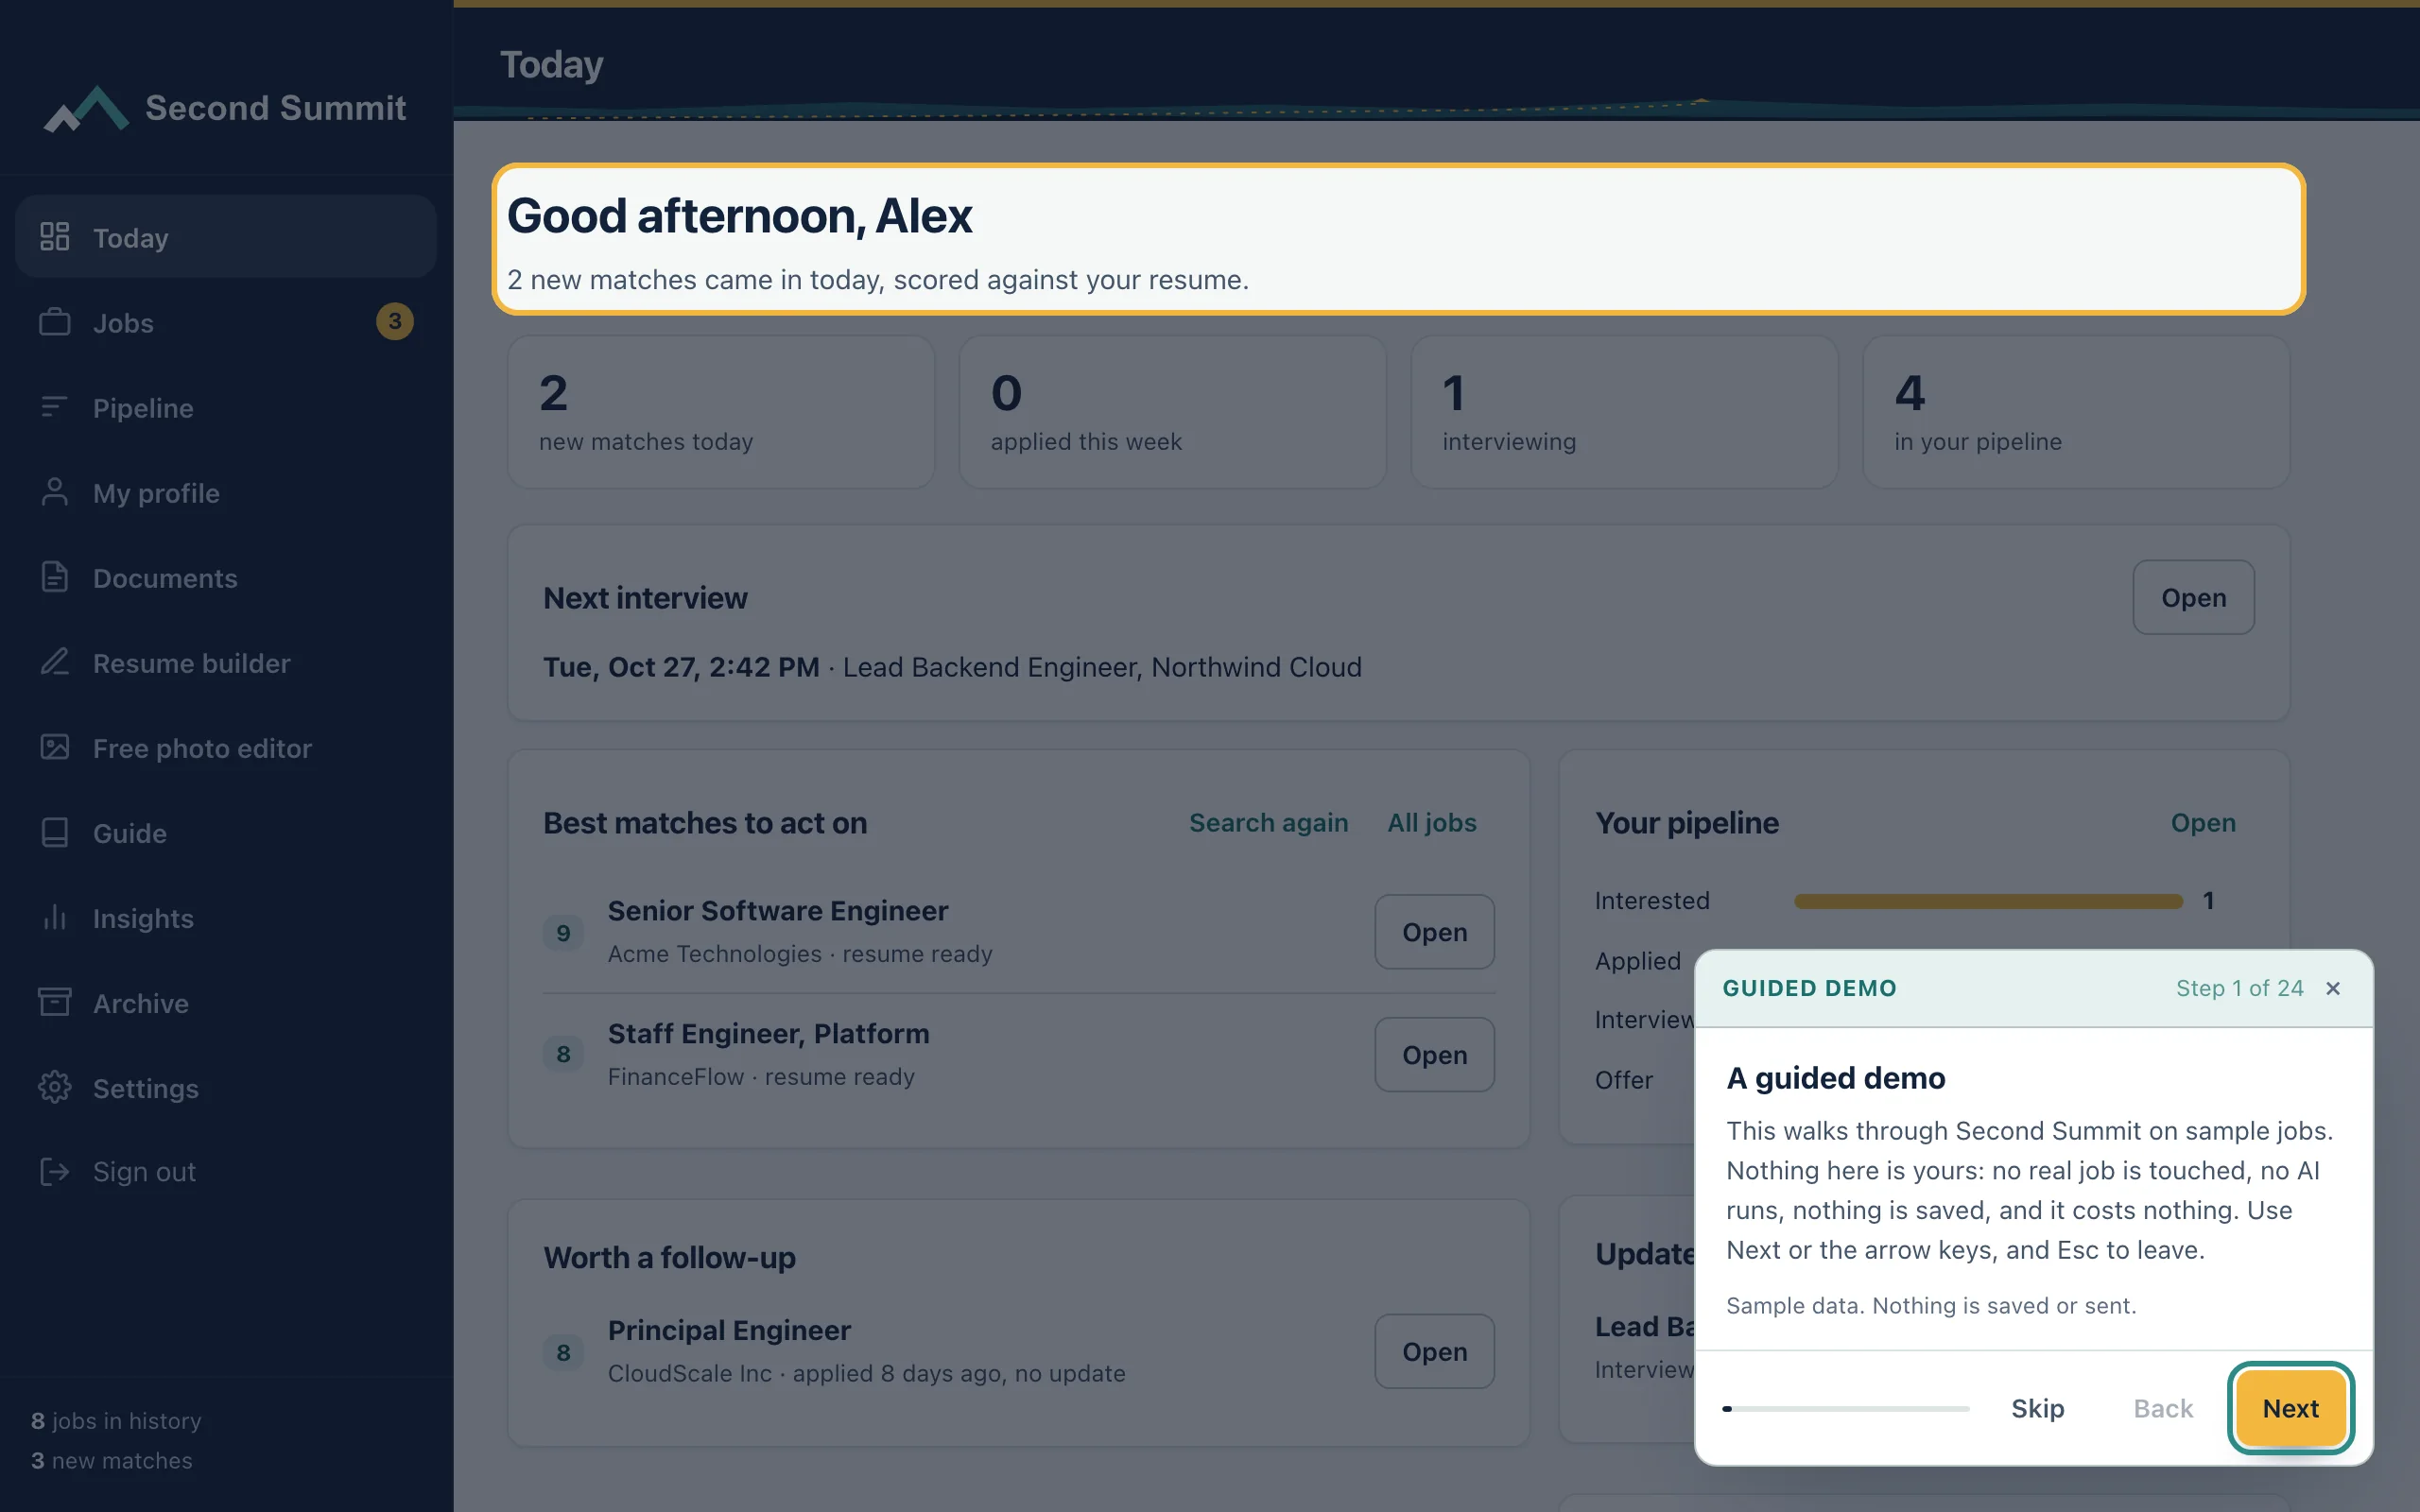The height and width of the screenshot is (1512, 2420).
Task: Click the Guide book icon
Action: pos(54,832)
